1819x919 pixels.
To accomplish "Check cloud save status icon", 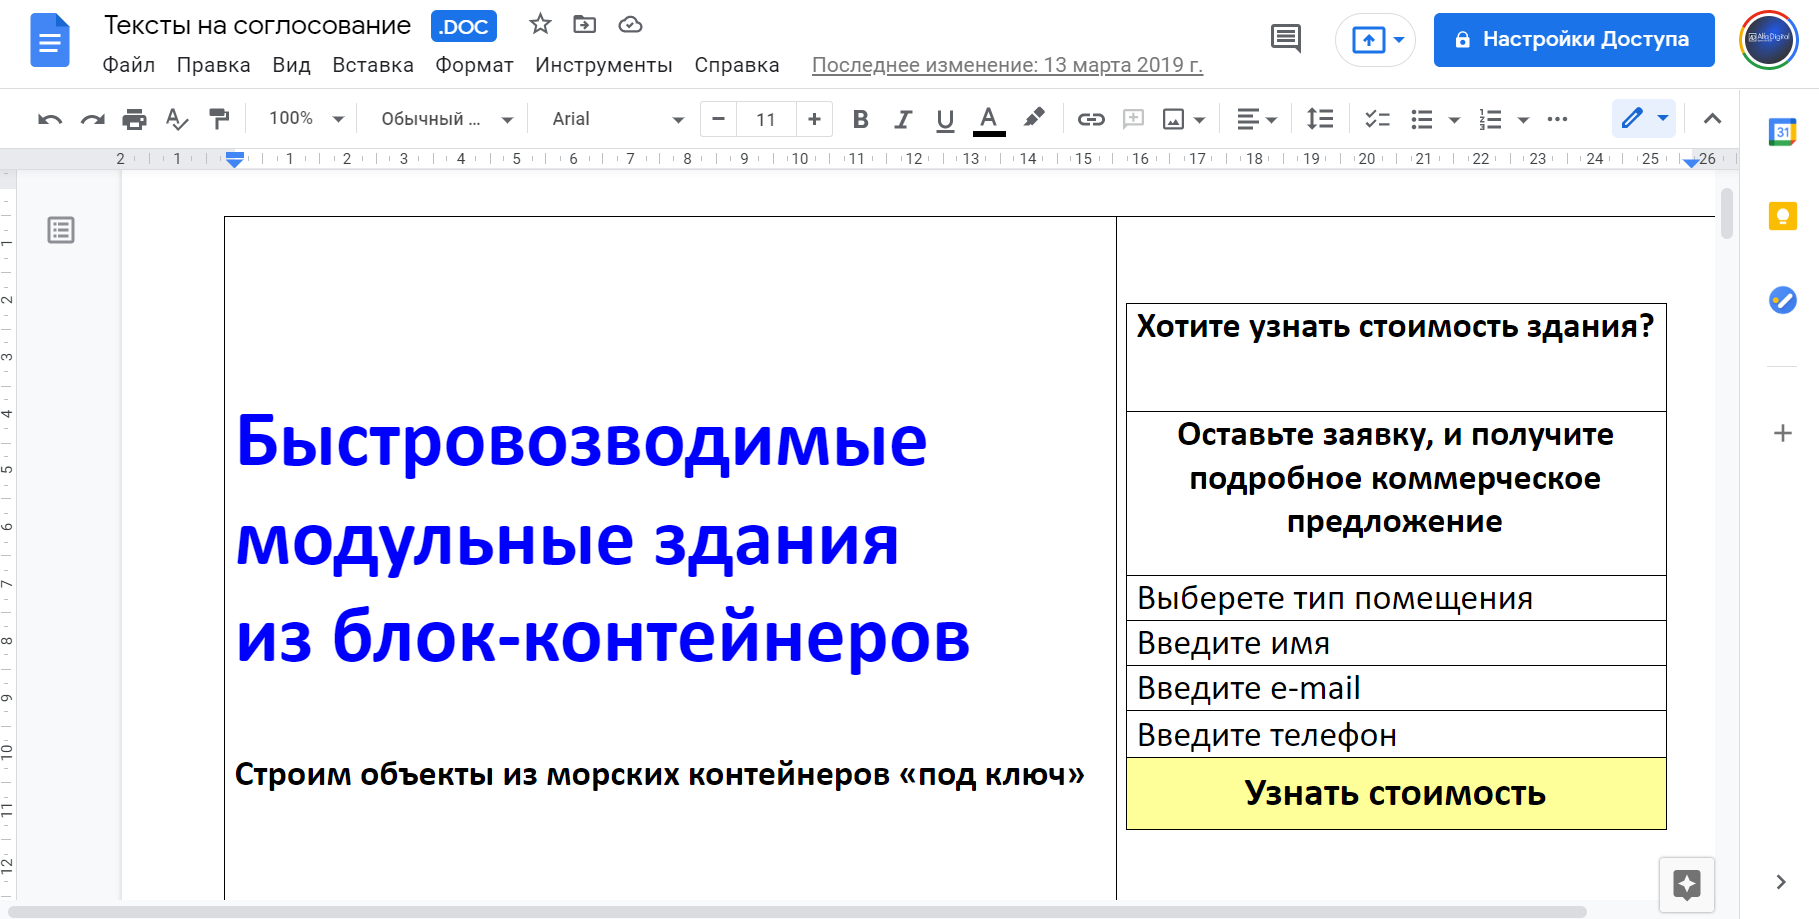I will click(x=630, y=24).
